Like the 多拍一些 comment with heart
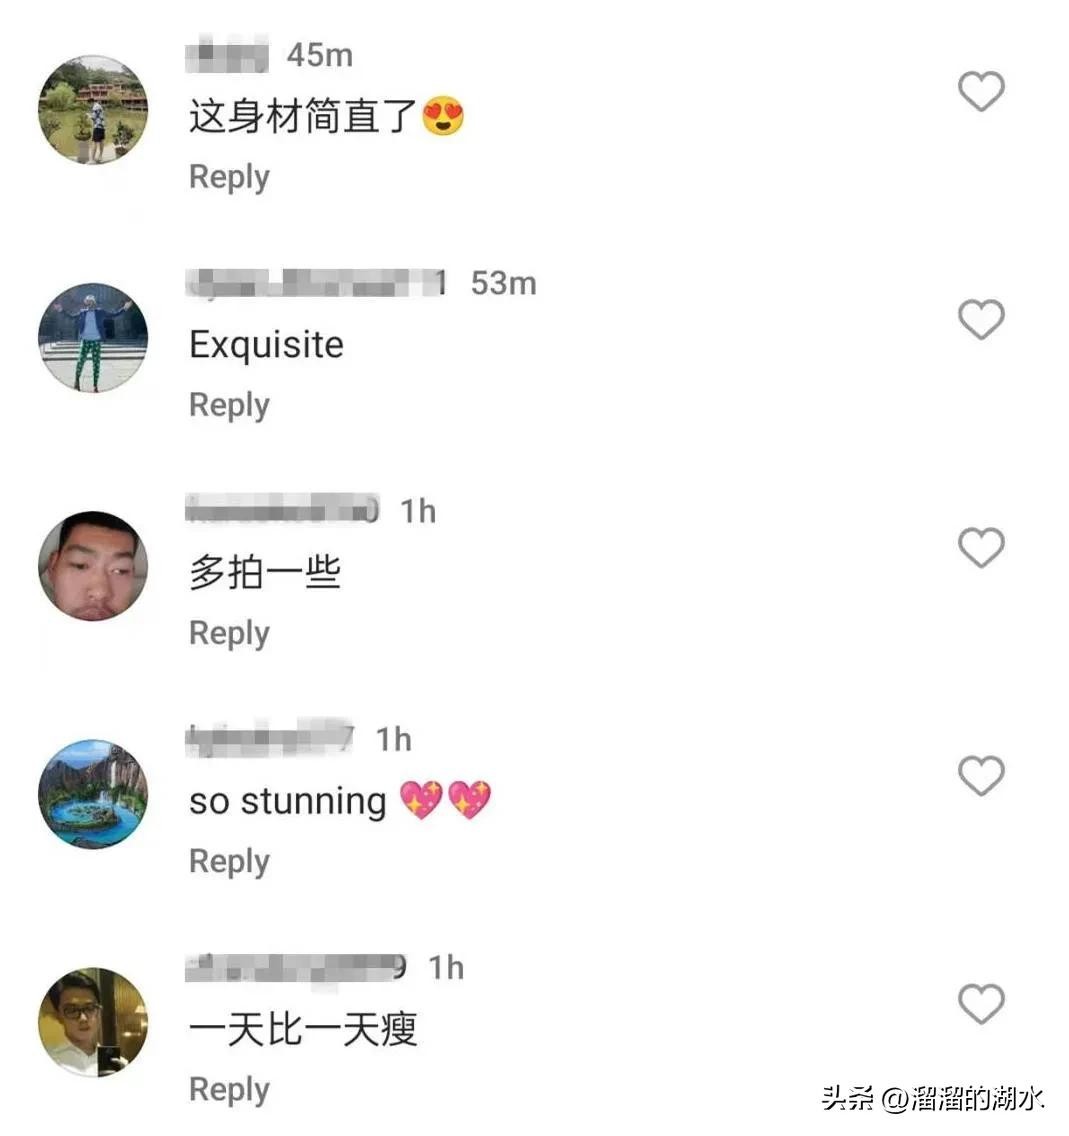Viewport: 1069px width, 1136px height. pos(981,548)
